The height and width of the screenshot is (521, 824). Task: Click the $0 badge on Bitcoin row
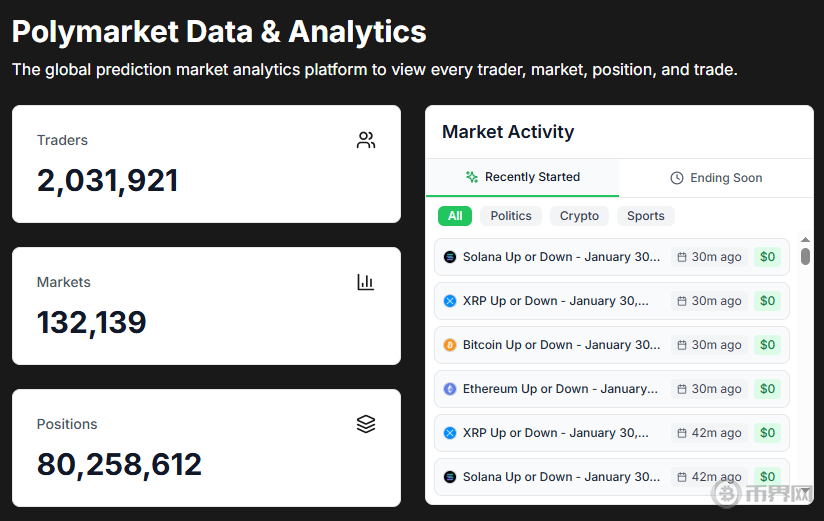coord(767,345)
